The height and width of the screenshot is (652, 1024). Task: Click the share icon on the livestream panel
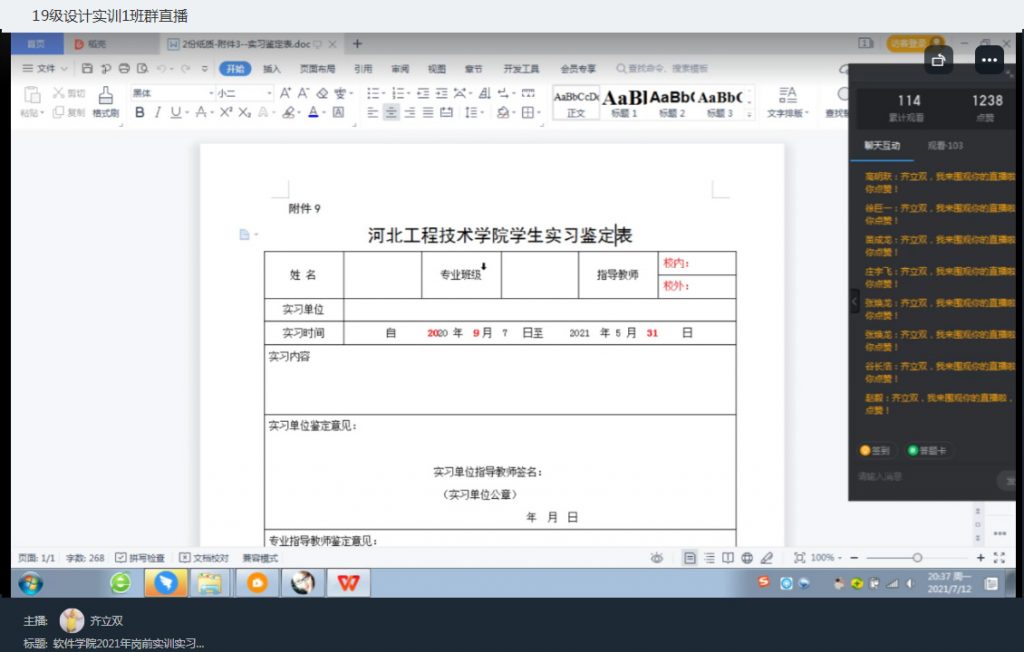point(938,60)
